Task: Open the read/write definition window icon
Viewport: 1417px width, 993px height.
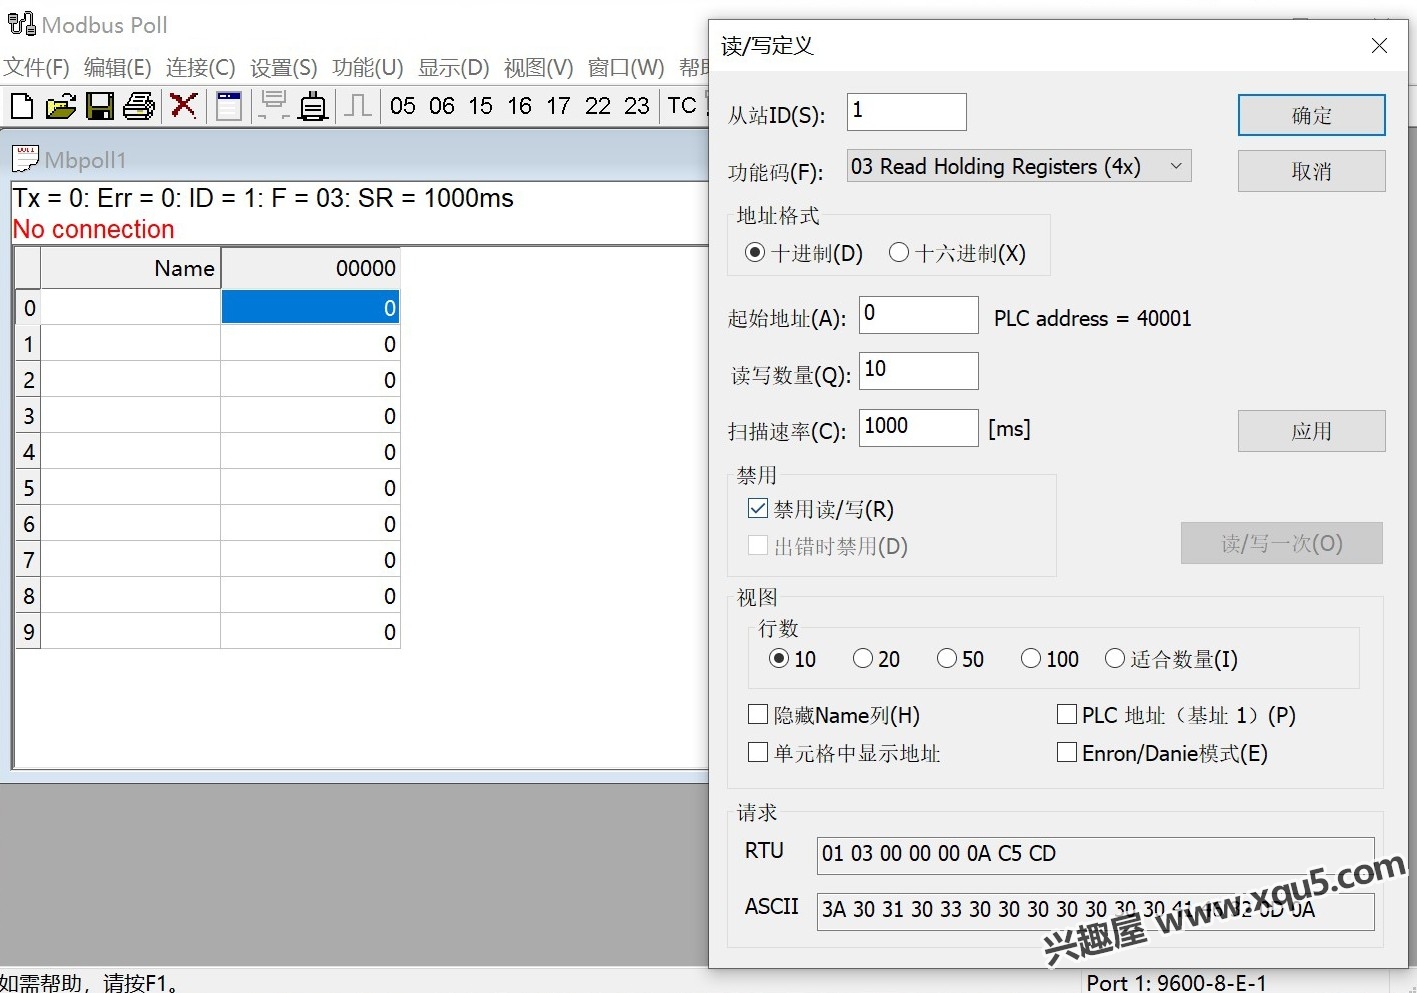Action: point(229,105)
